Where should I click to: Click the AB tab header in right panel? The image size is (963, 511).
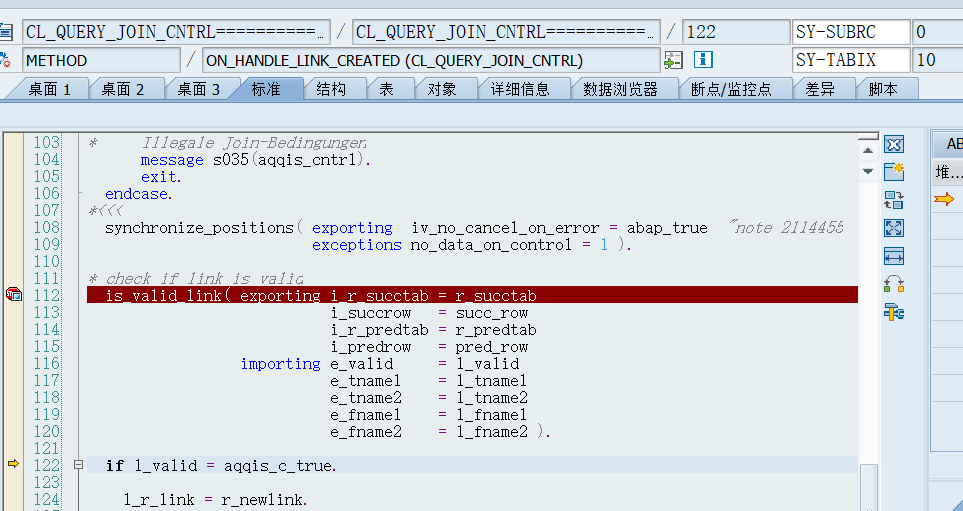coord(948,144)
